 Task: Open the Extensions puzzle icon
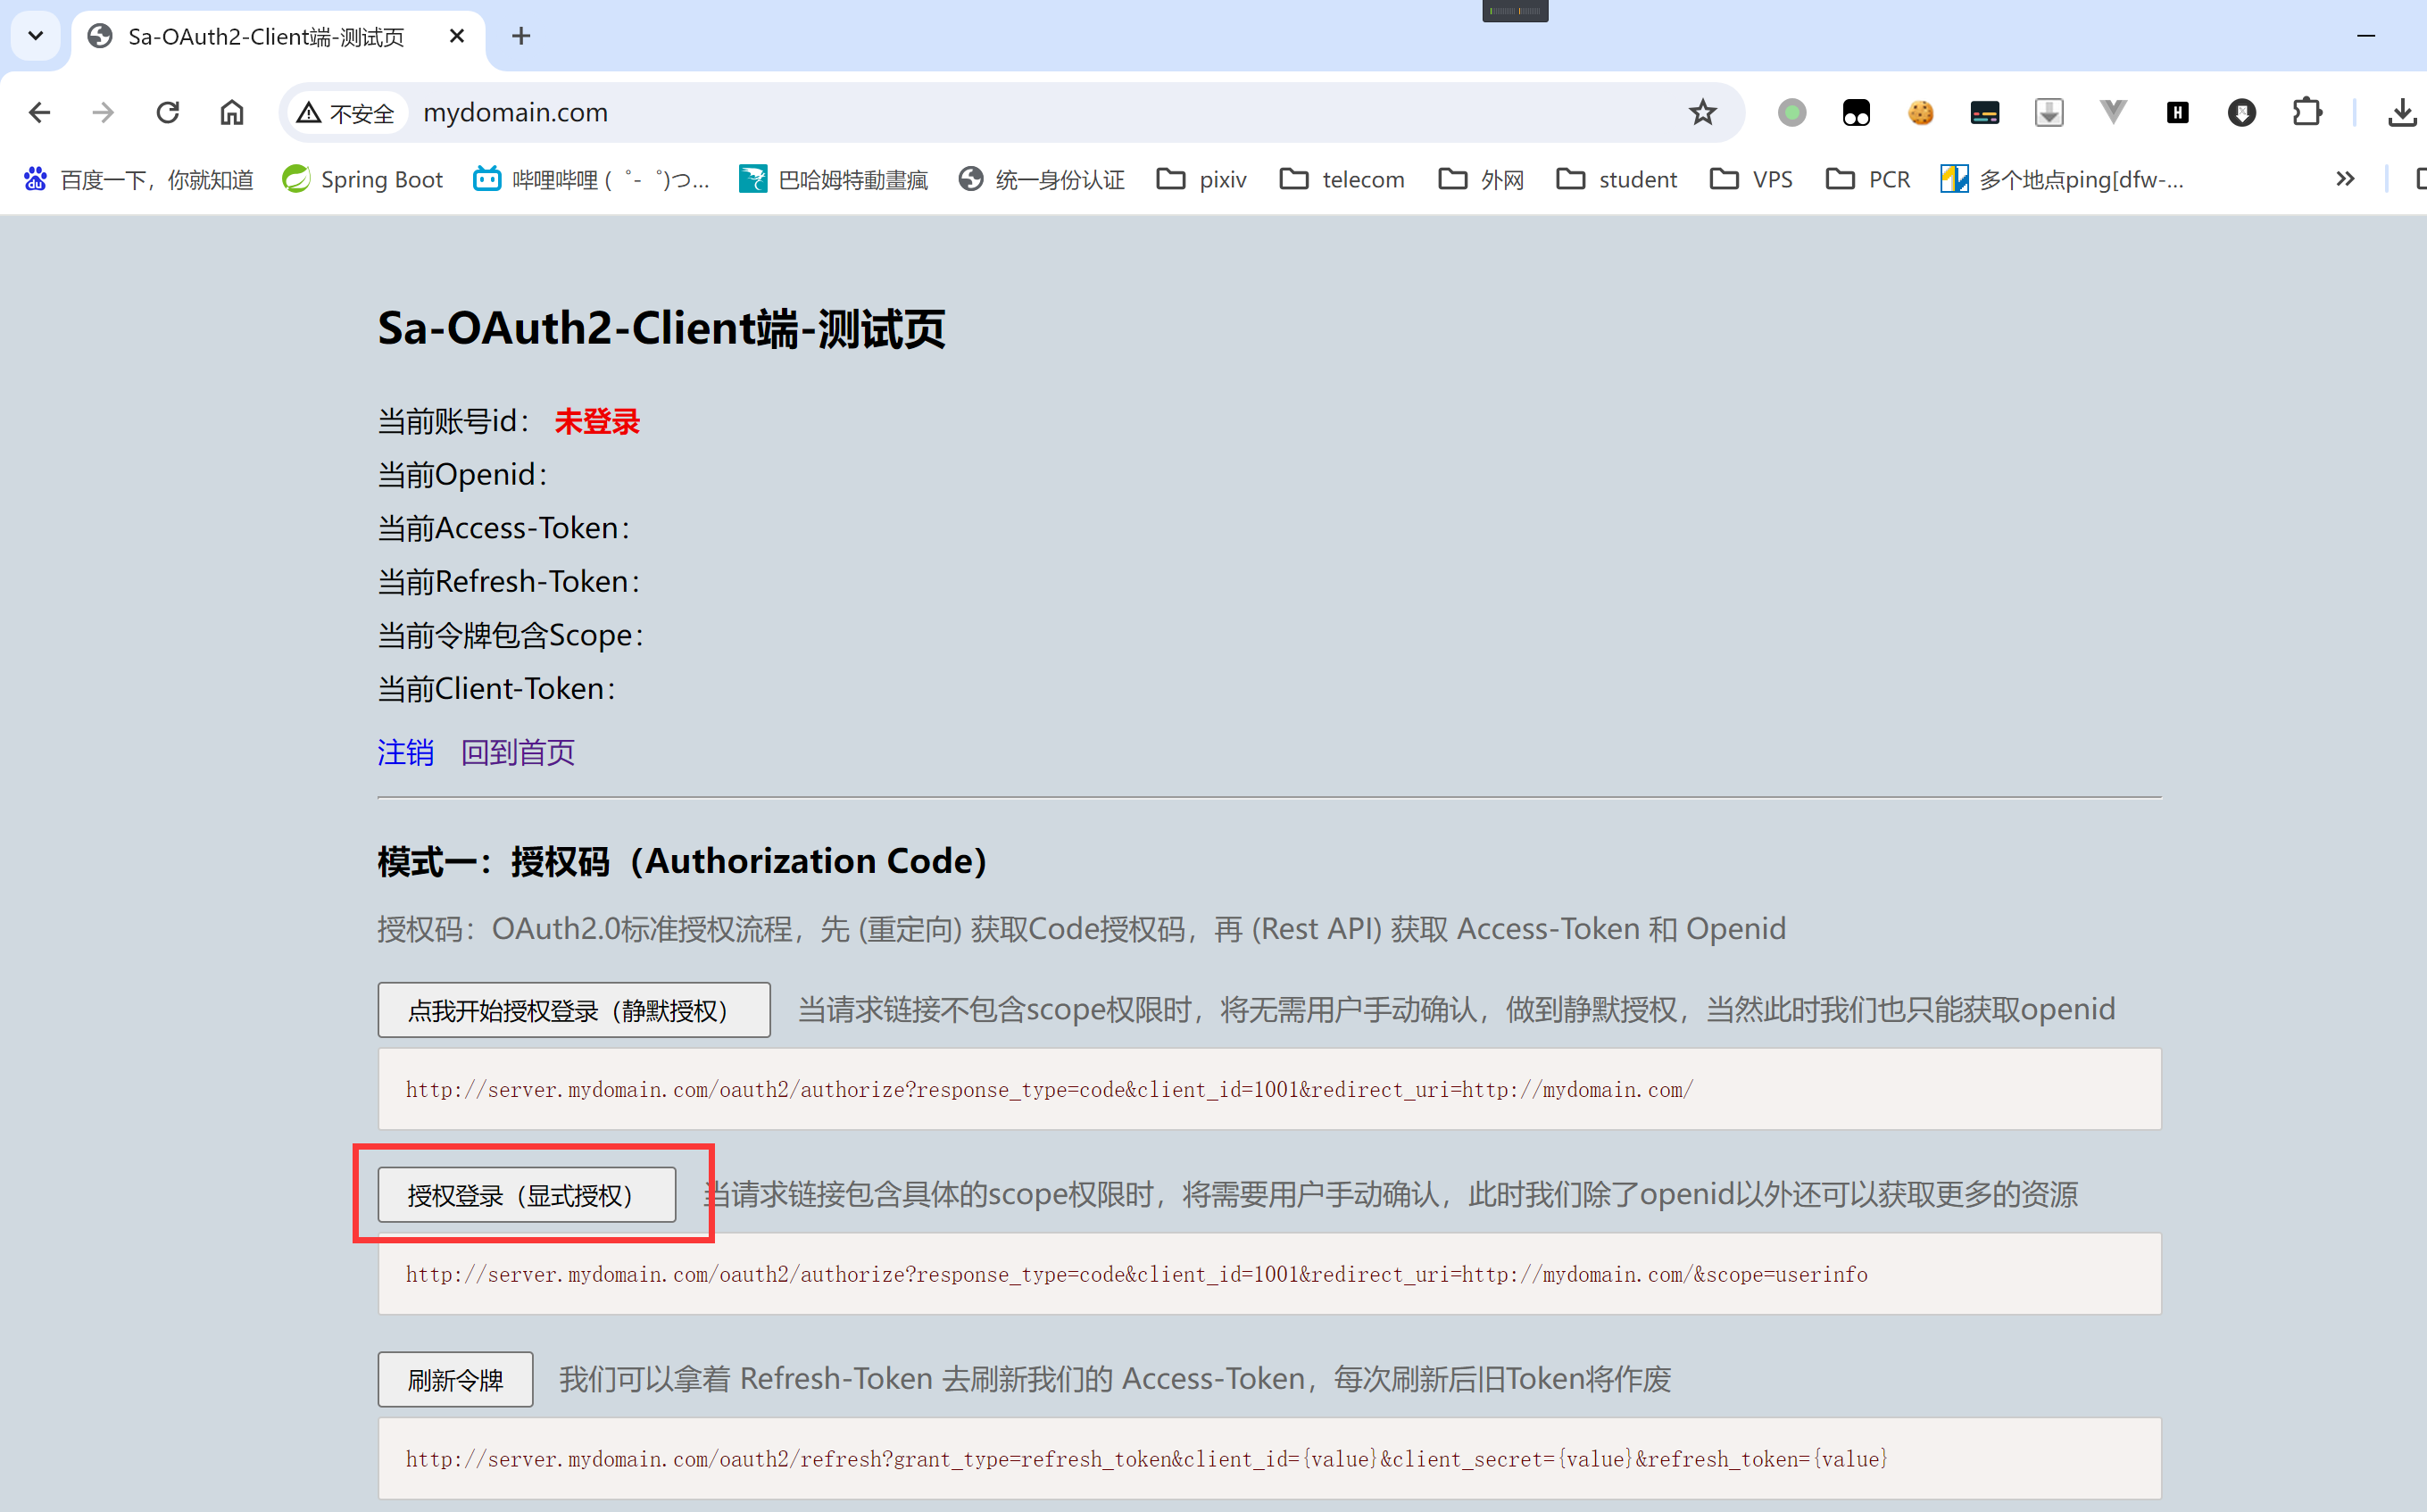pos(2306,113)
